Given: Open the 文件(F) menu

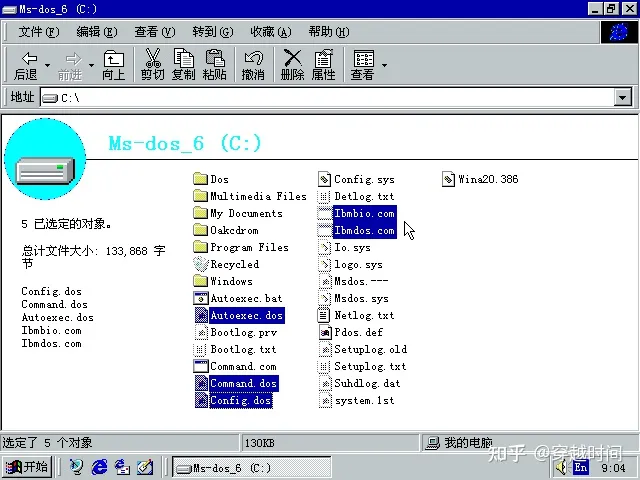Looking at the screenshot, I should click(x=39, y=32).
